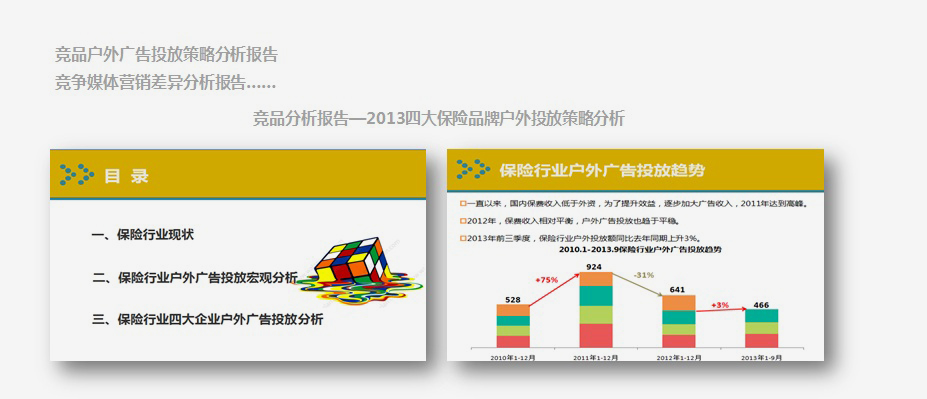Click the -31% decline label
Image resolution: width=927 pixels, height=399 pixels.
[x=643, y=275]
